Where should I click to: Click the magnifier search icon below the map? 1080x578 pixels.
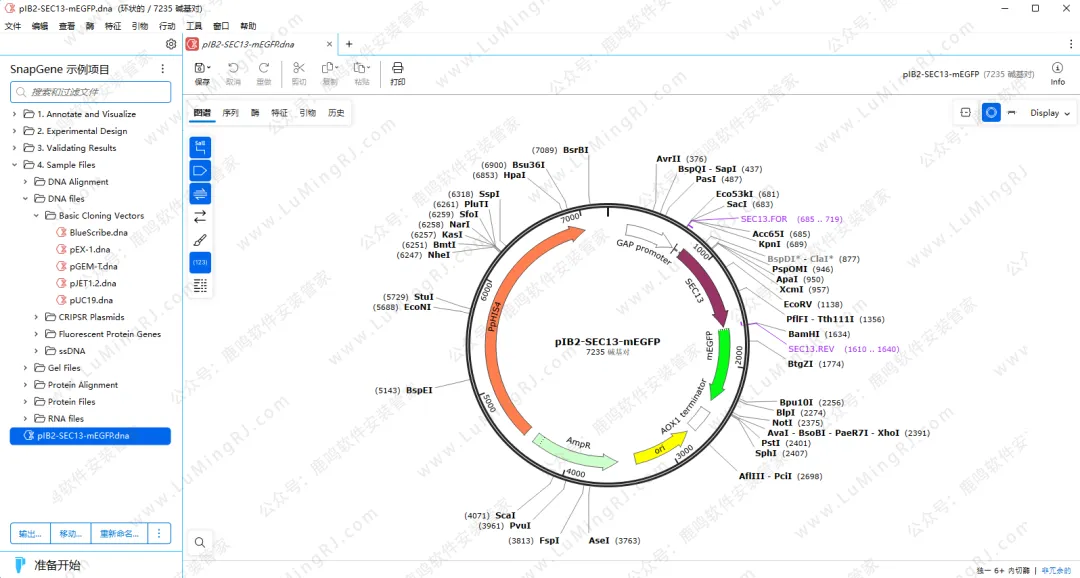tap(200, 543)
